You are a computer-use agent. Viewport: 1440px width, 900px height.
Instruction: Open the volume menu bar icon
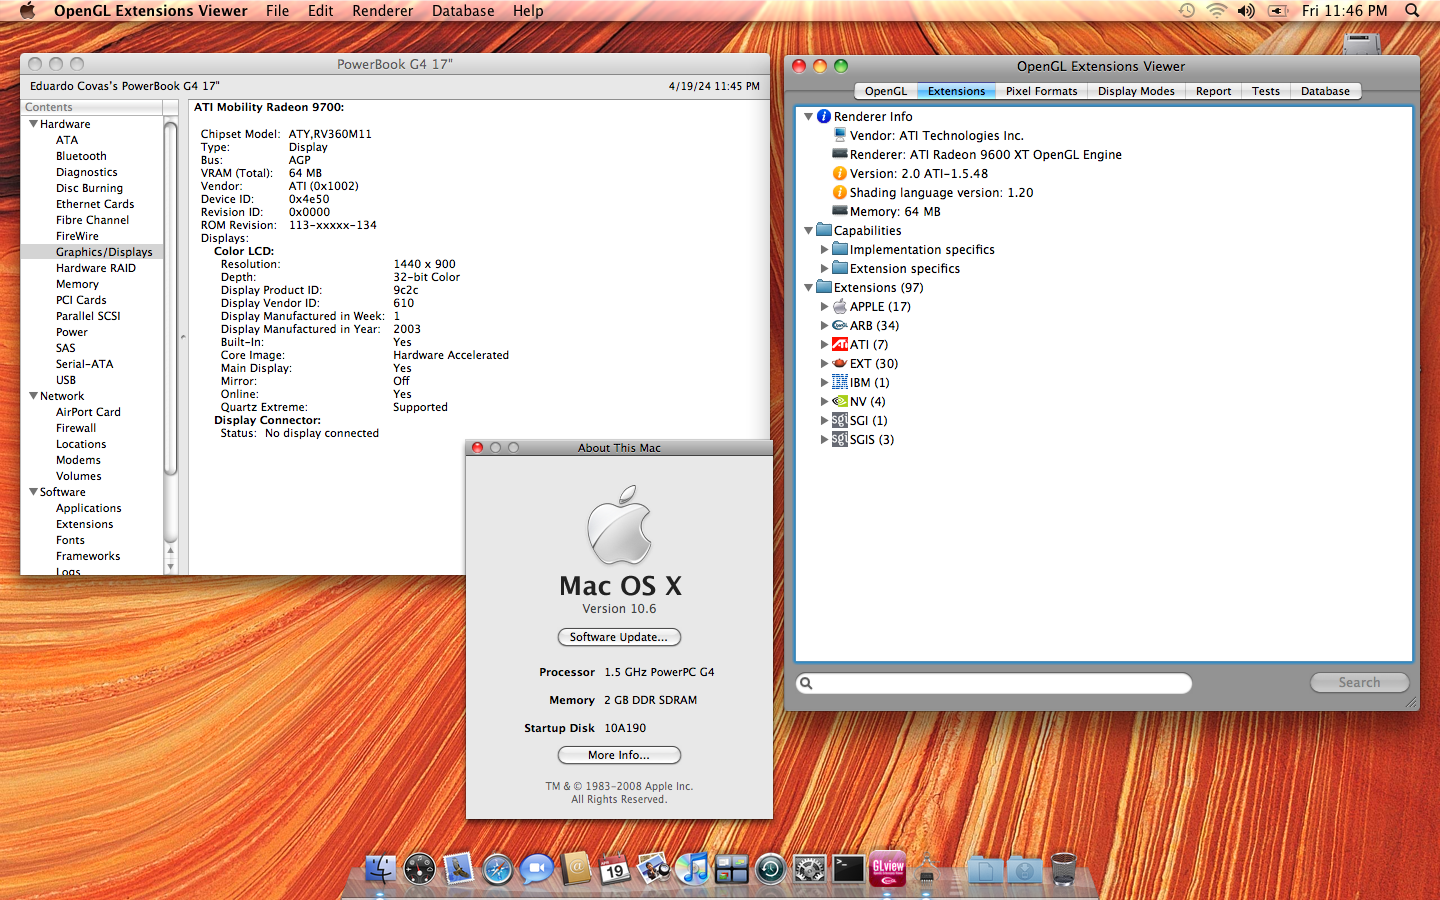coord(1246,10)
